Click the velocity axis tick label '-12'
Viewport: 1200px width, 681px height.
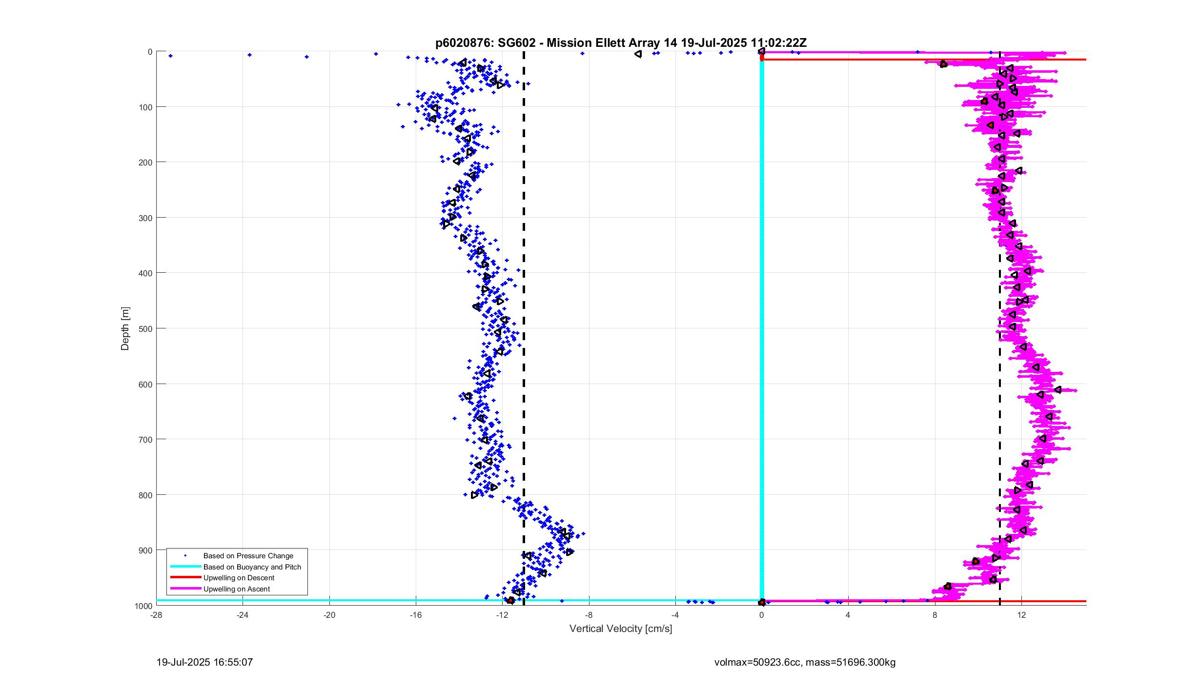pos(502,615)
